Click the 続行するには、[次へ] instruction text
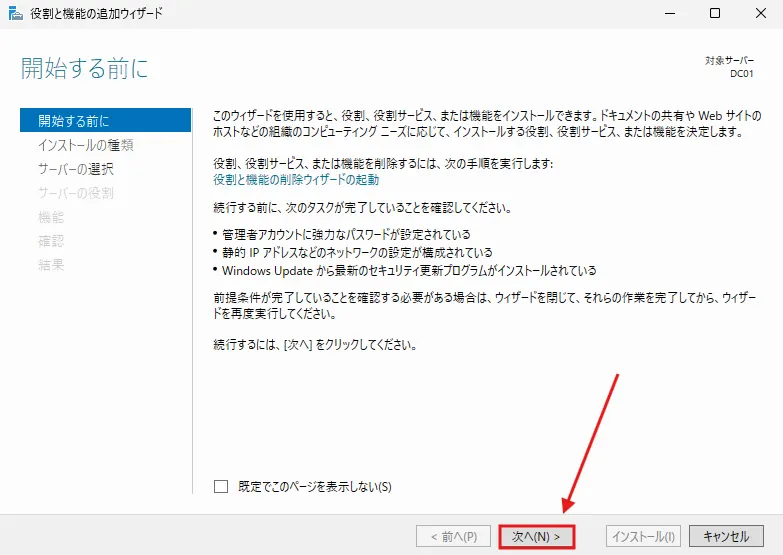Screen dimensions: 783x555 point(315,345)
